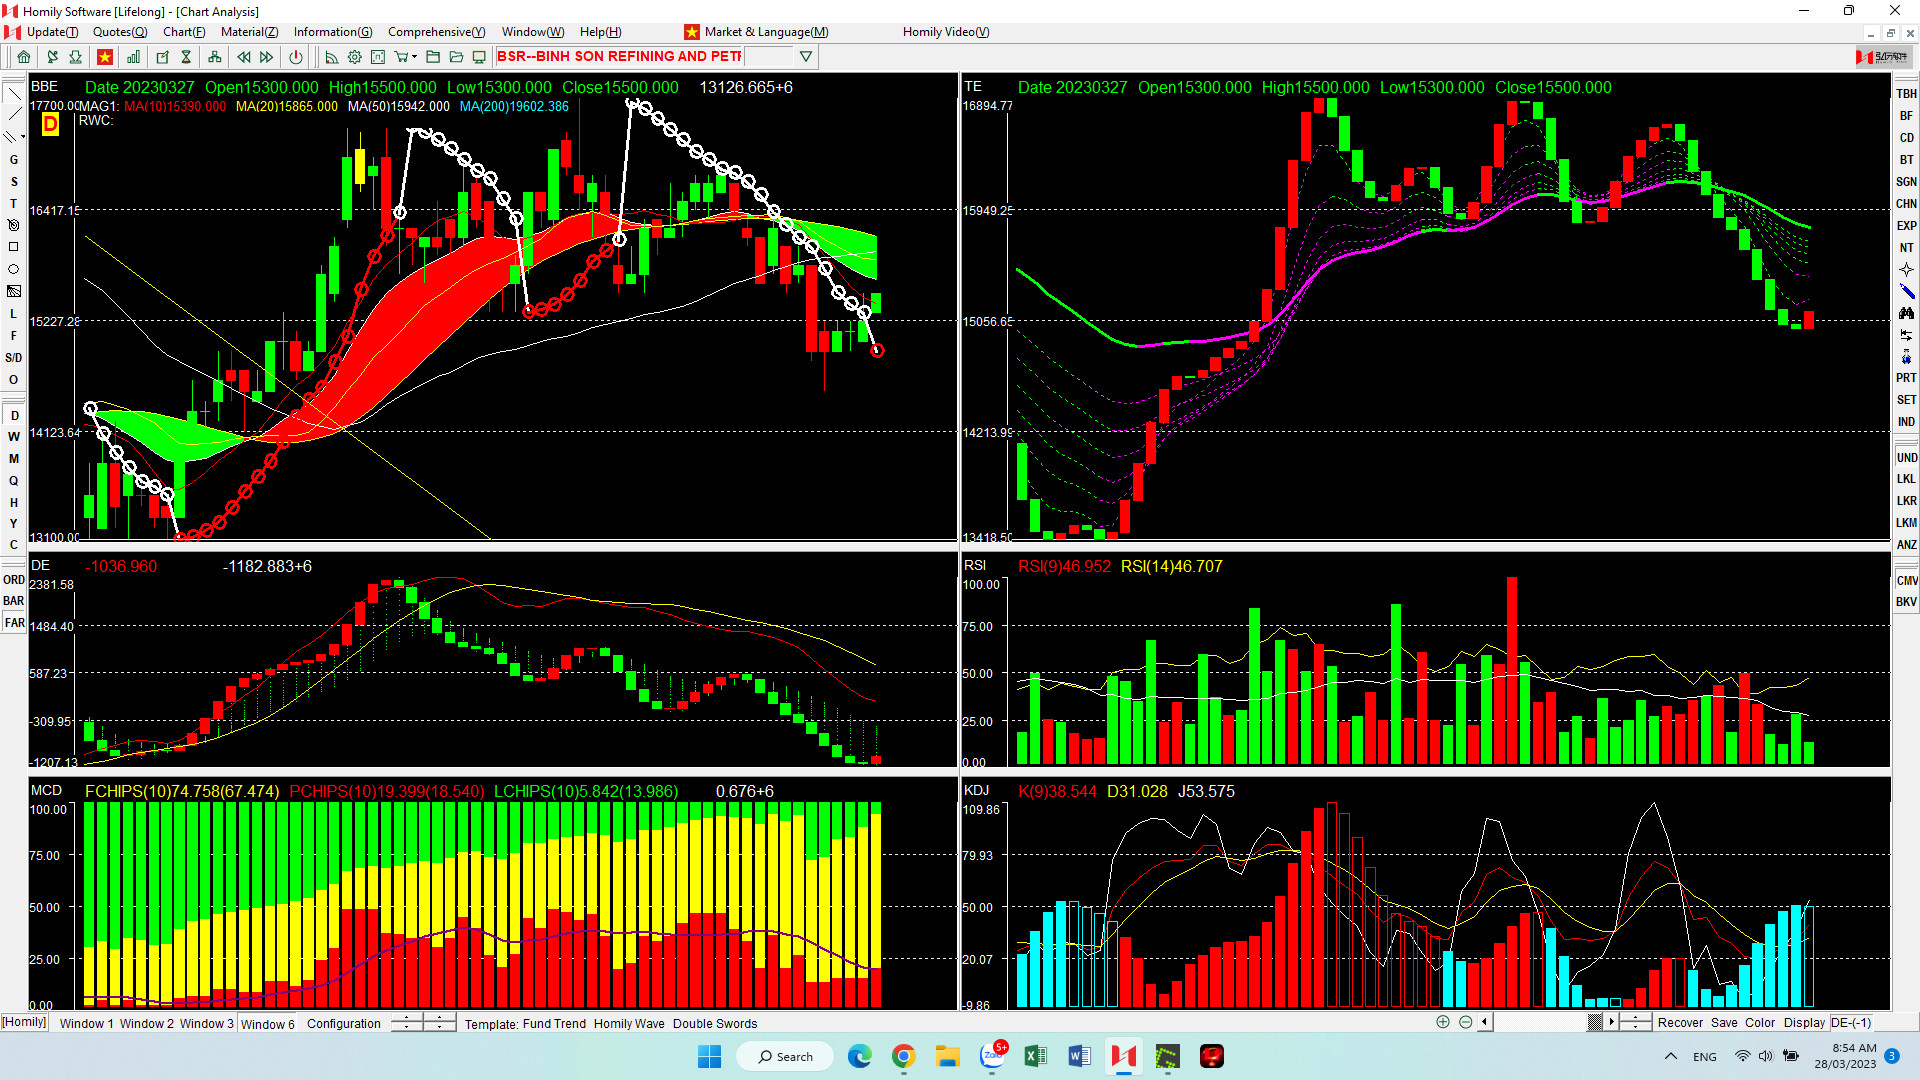Toggle the W weekly period button
The width and height of the screenshot is (1920, 1080).
[14, 437]
